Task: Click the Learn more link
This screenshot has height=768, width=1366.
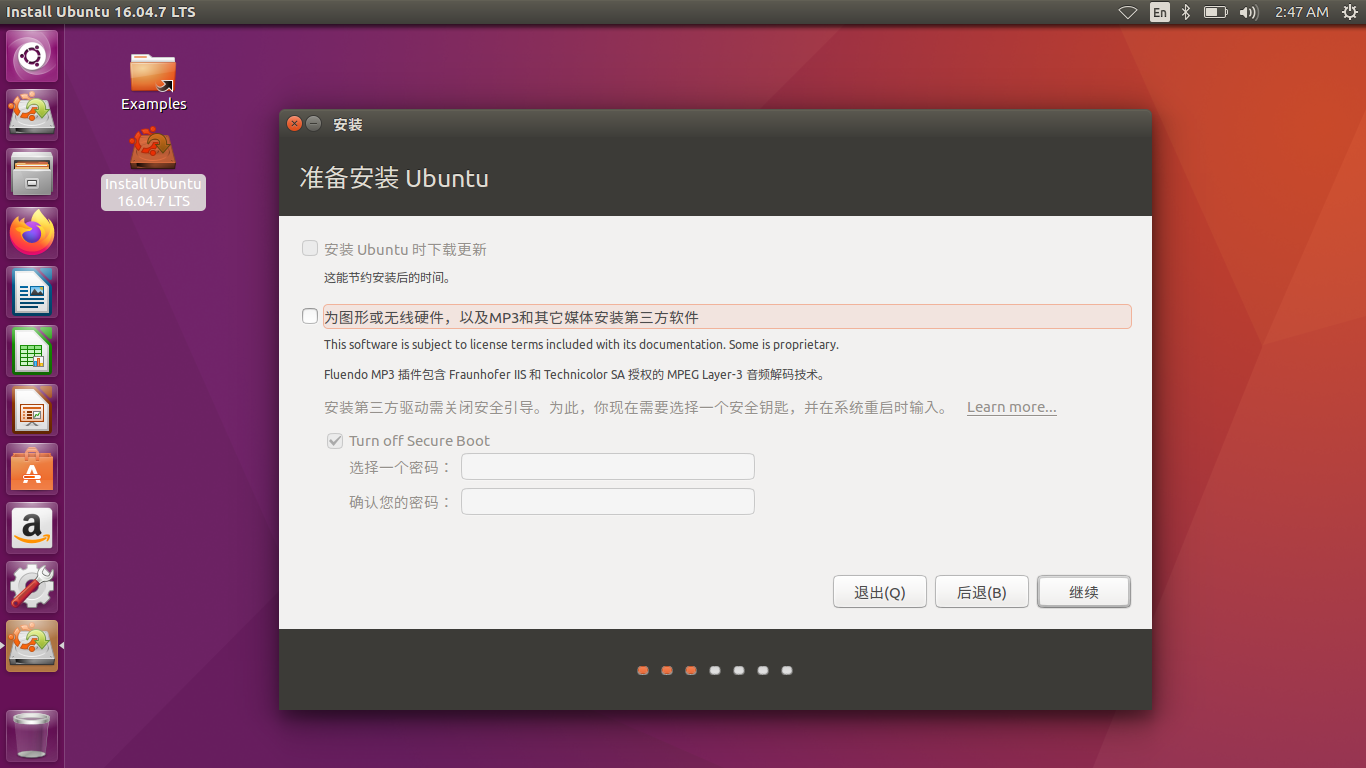Action: point(1011,407)
